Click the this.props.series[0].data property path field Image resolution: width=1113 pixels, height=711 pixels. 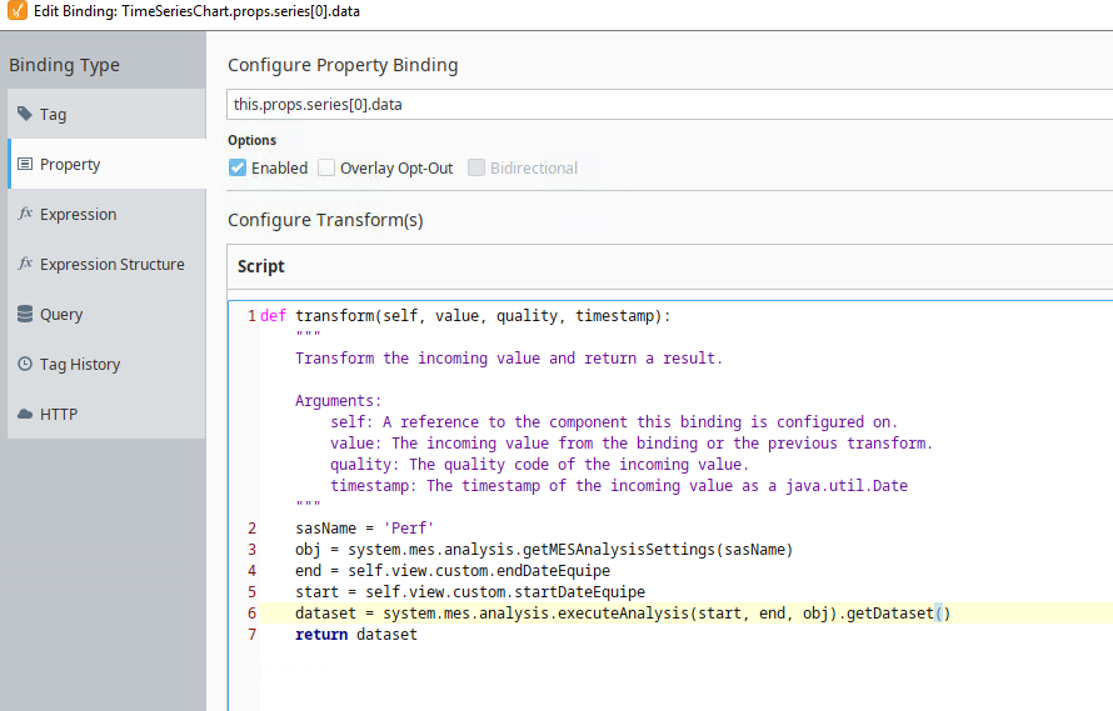669,104
